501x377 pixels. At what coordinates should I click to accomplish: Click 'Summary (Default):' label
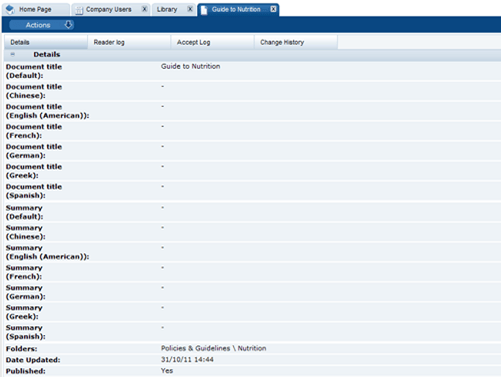[x=24, y=212]
